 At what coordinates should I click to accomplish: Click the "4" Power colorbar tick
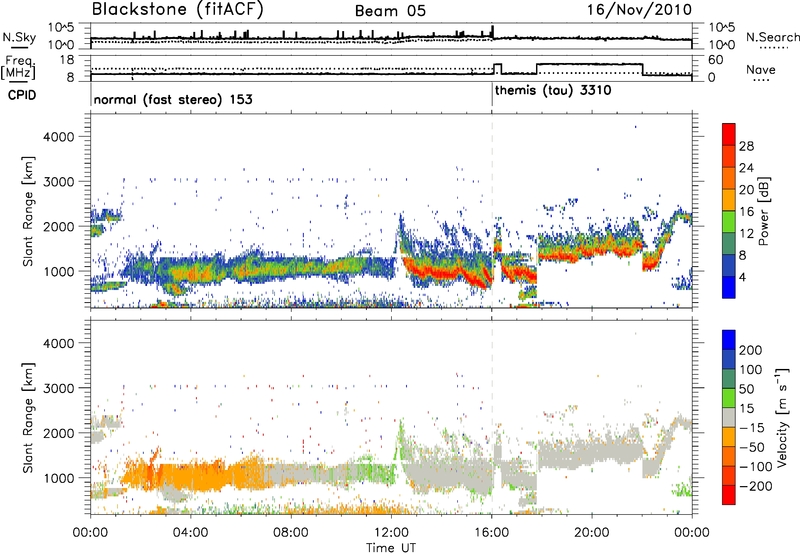pos(742,277)
